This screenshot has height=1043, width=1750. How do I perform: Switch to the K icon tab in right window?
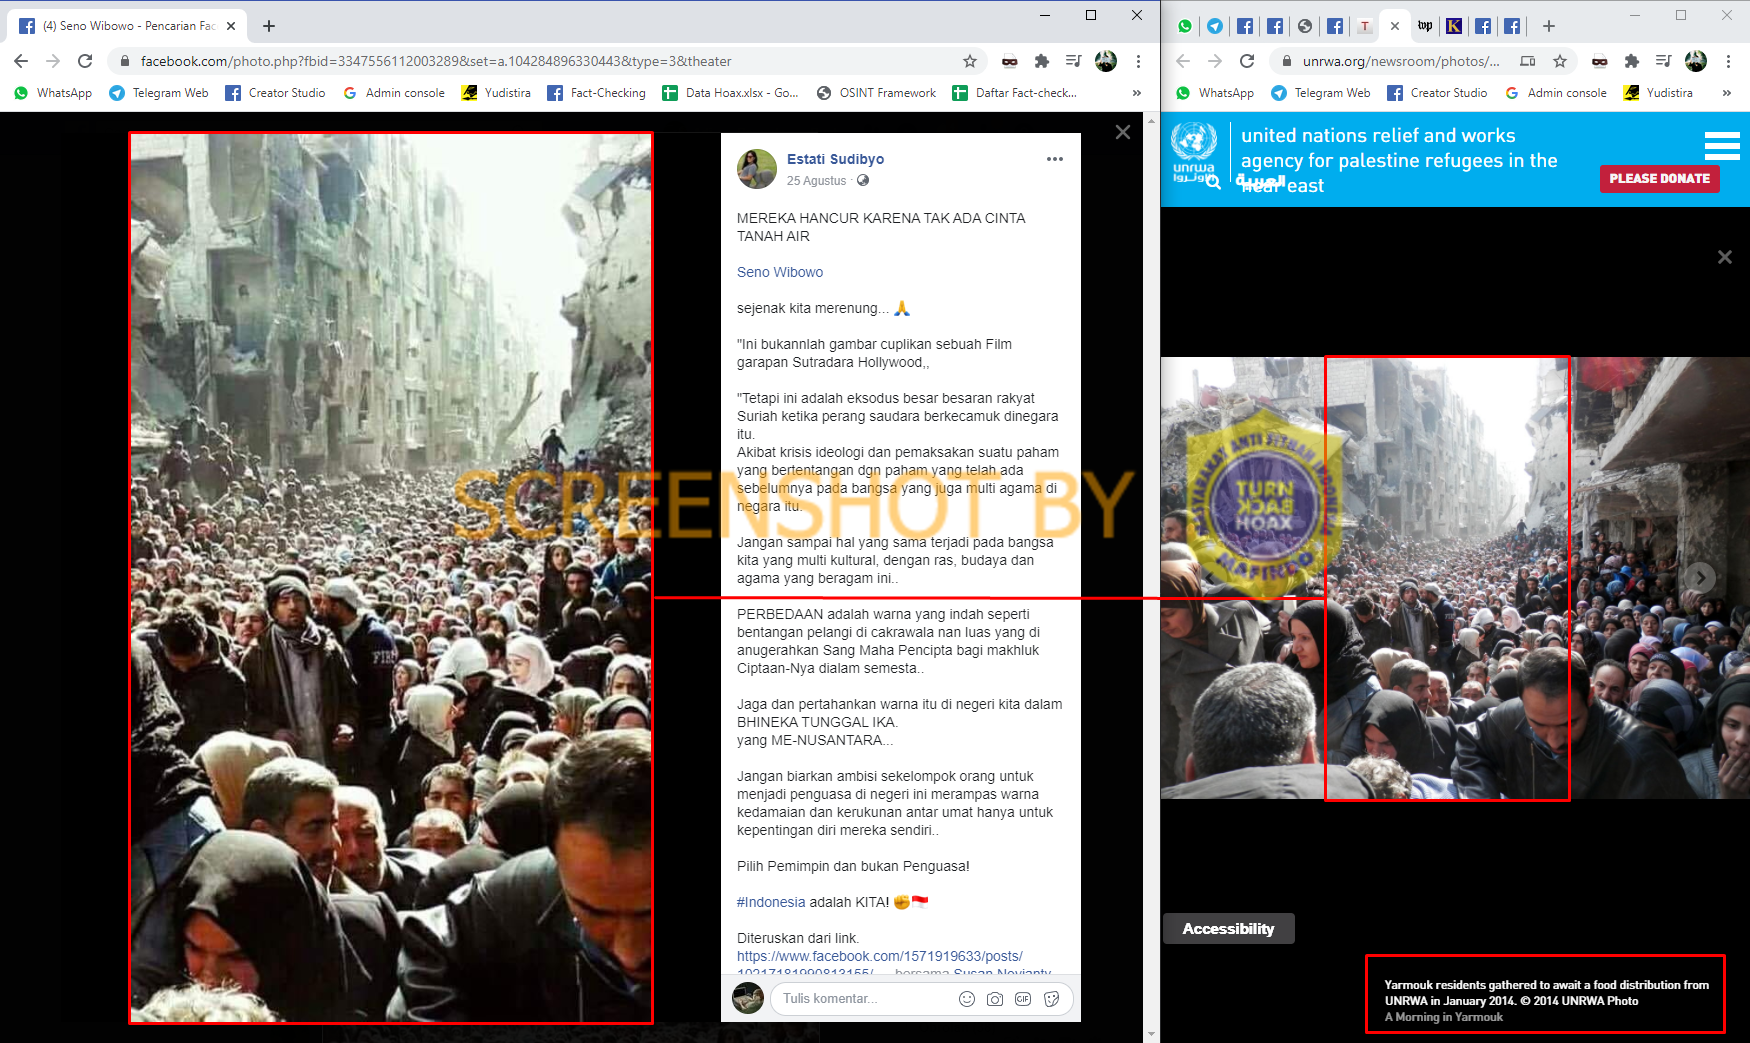(1454, 26)
